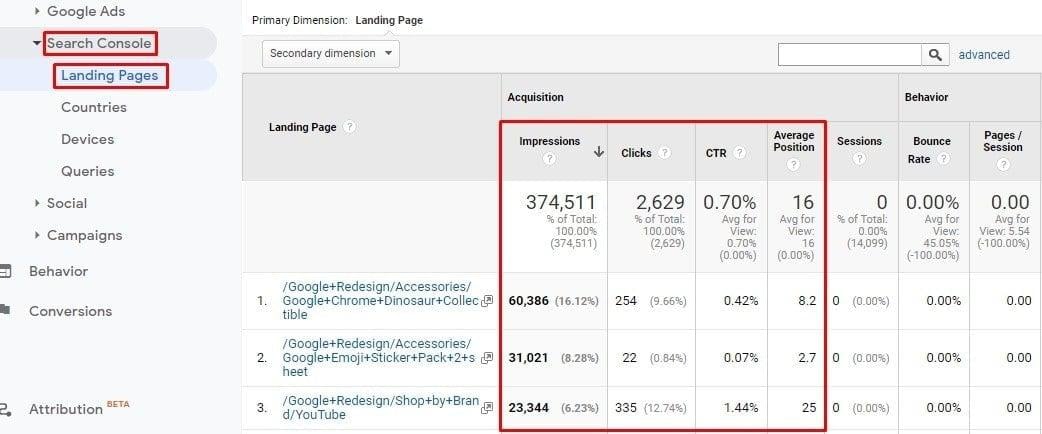Open Conversions reports section
Viewport: 1042px width, 434px height.
[x=70, y=311]
